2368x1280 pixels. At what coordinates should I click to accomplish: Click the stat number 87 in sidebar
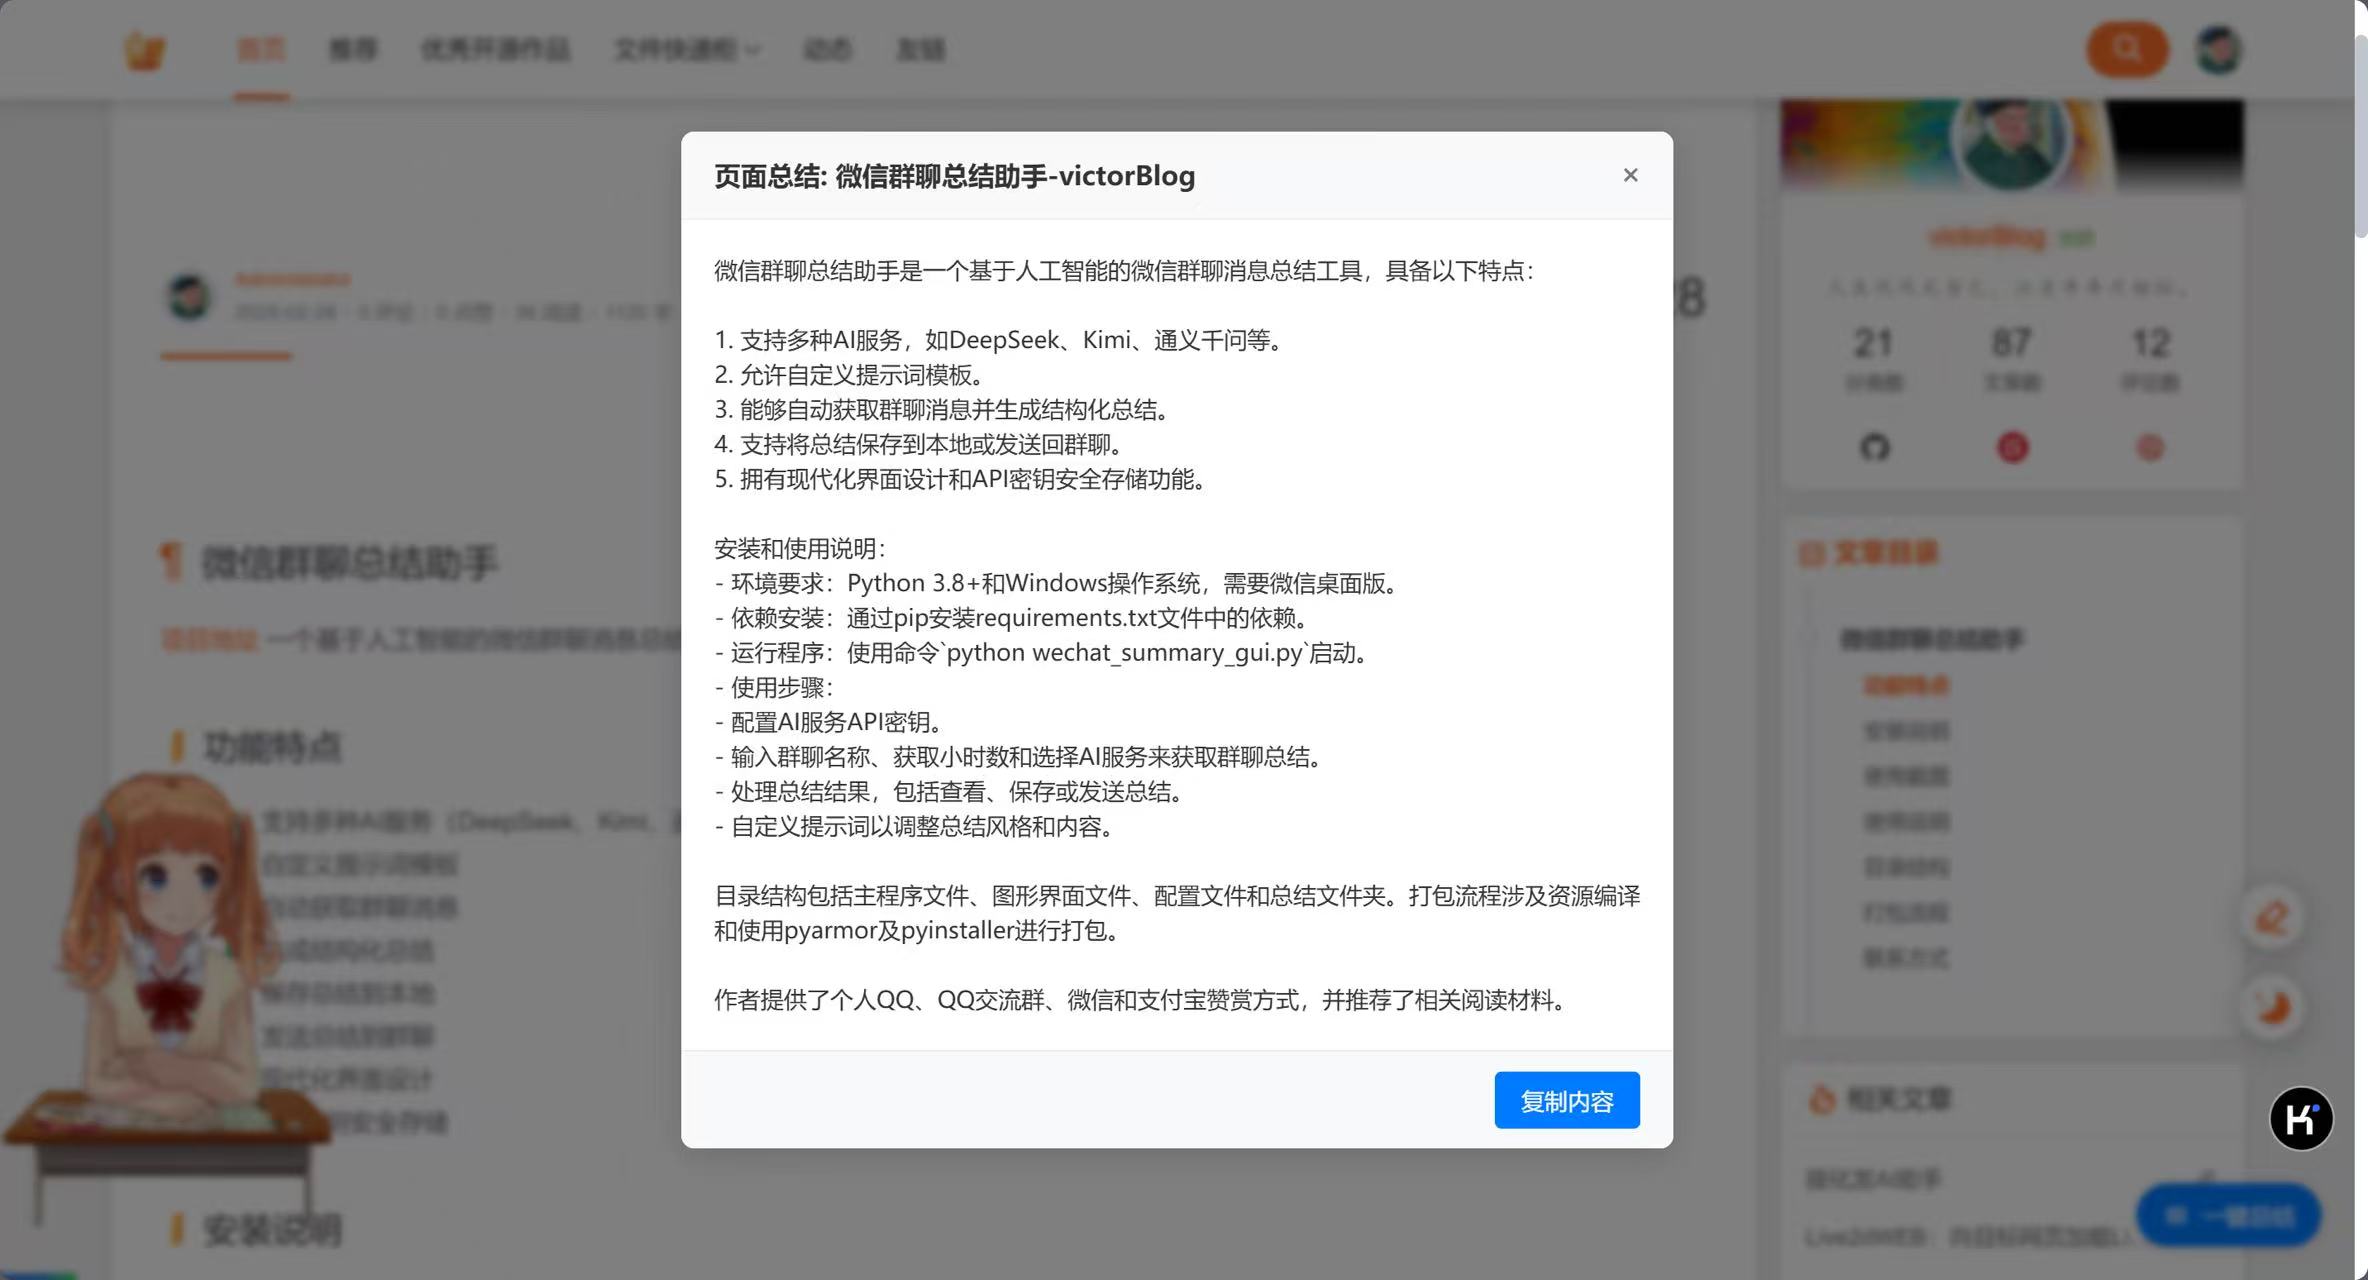click(x=2011, y=343)
